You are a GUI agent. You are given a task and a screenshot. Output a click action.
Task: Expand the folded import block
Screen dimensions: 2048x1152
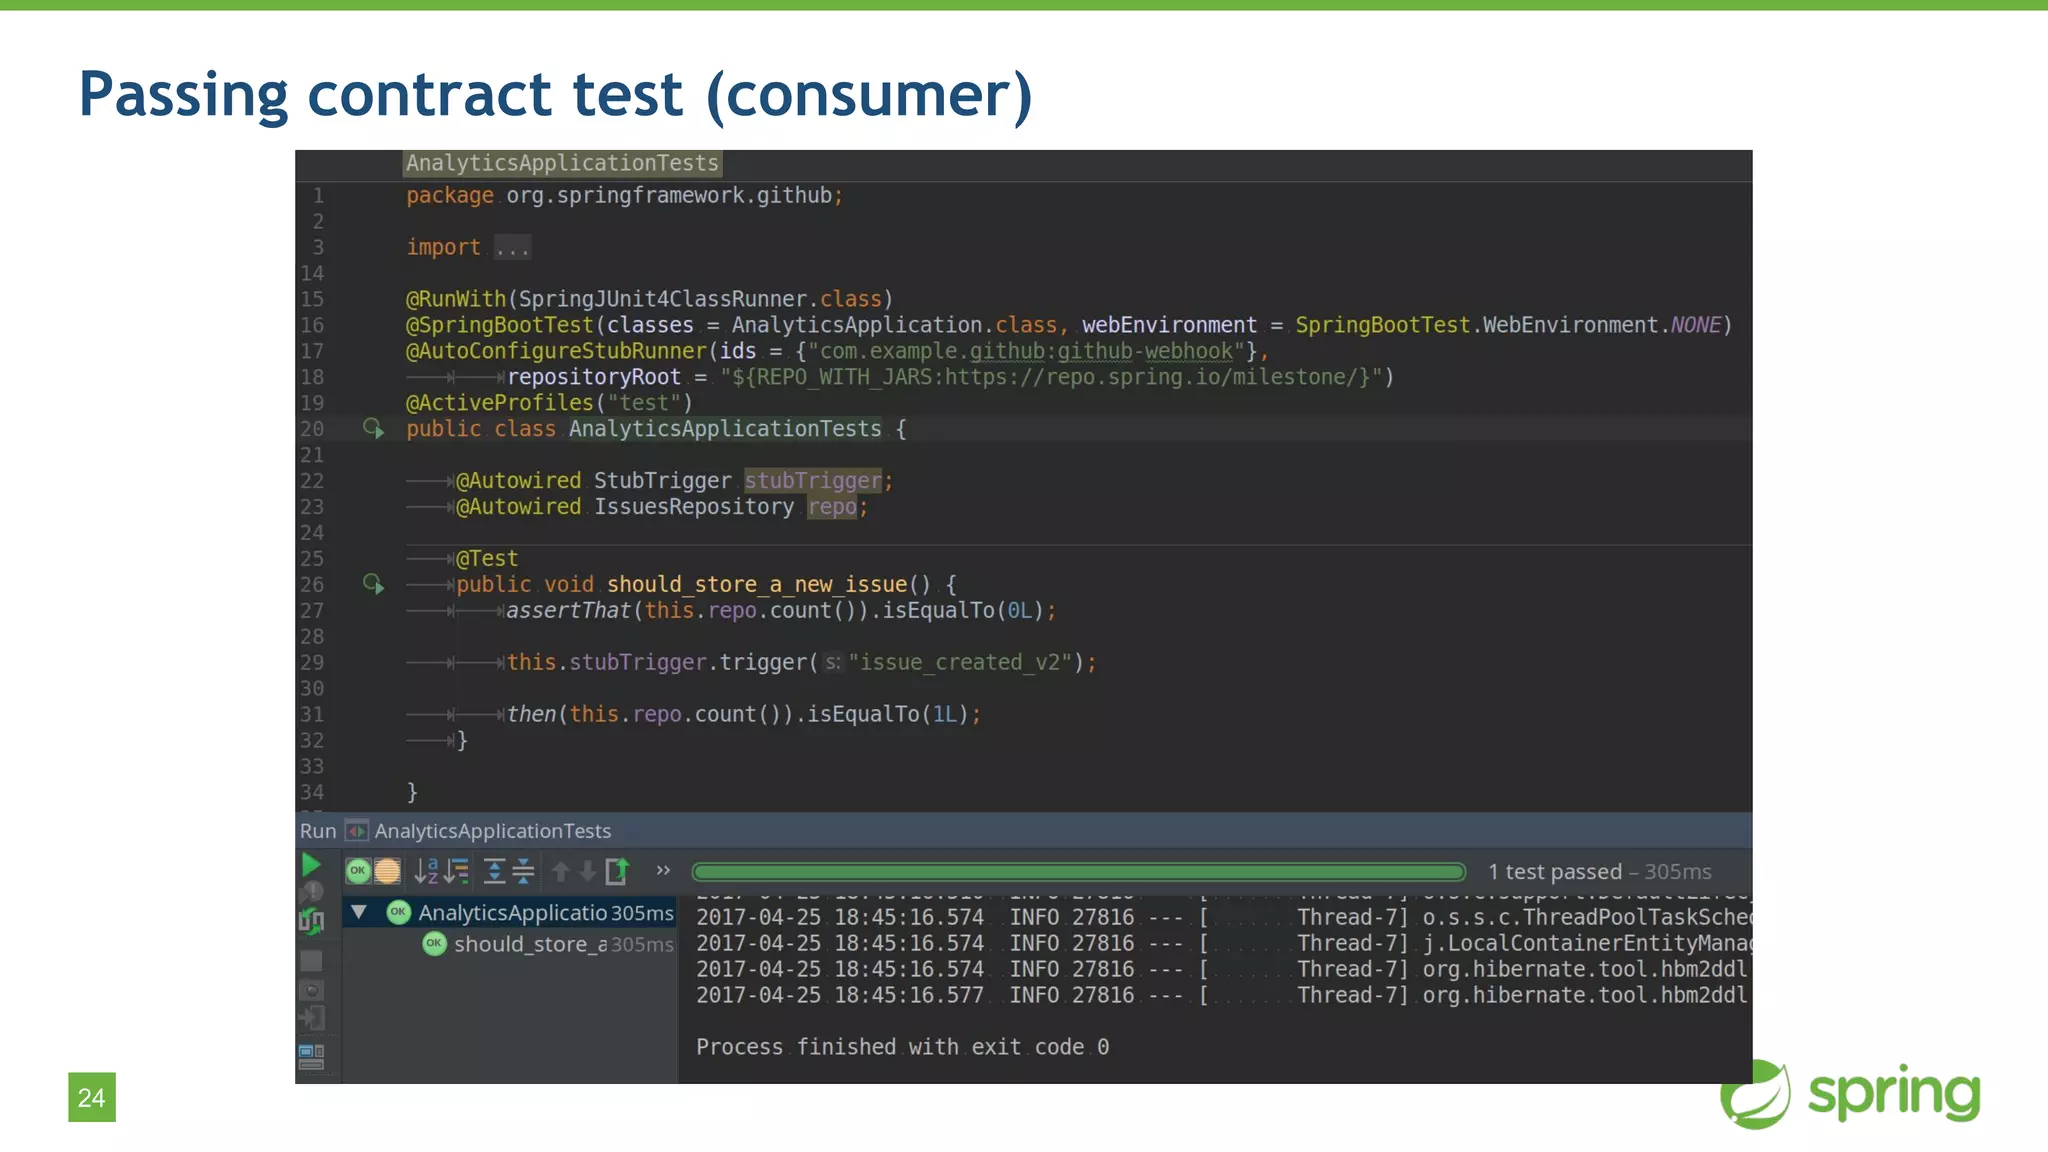[x=512, y=247]
